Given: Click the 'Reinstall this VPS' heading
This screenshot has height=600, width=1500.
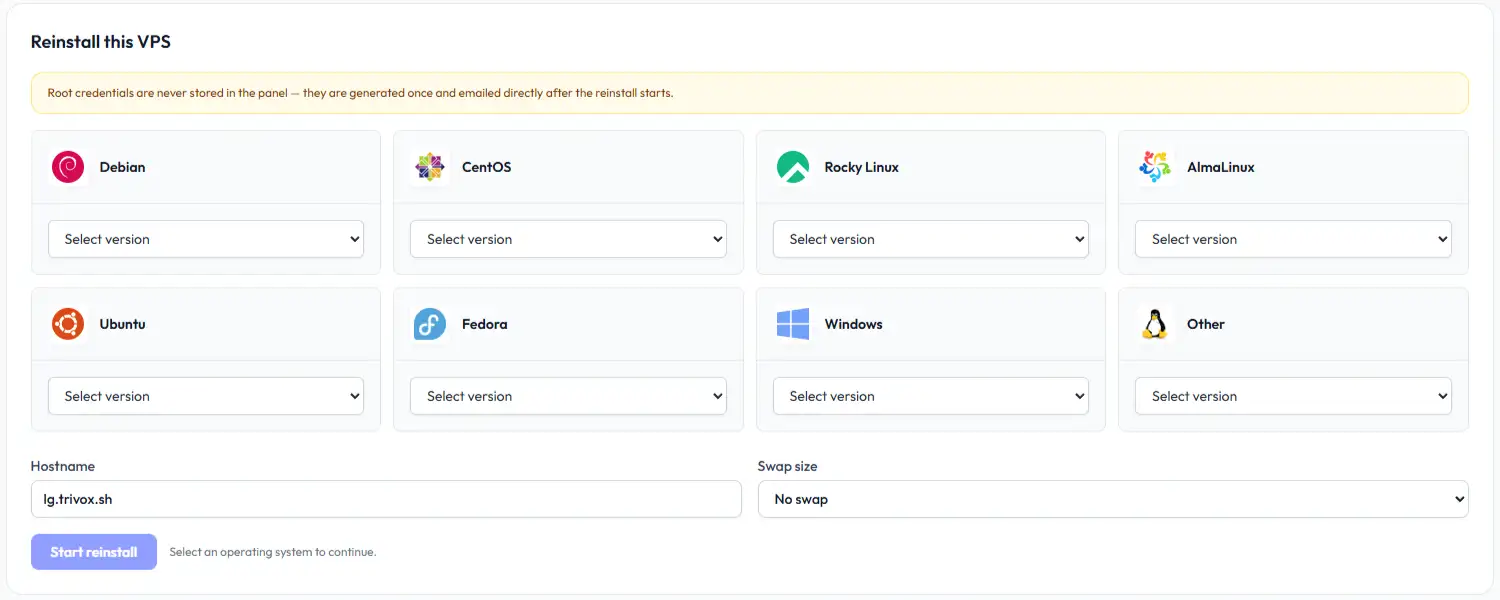Looking at the screenshot, I should (101, 42).
